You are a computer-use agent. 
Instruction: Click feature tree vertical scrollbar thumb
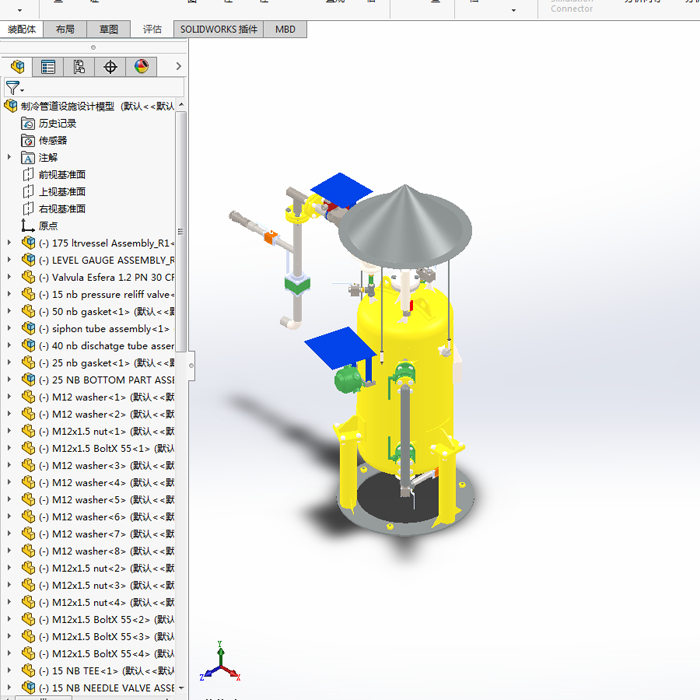tap(181, 232)
